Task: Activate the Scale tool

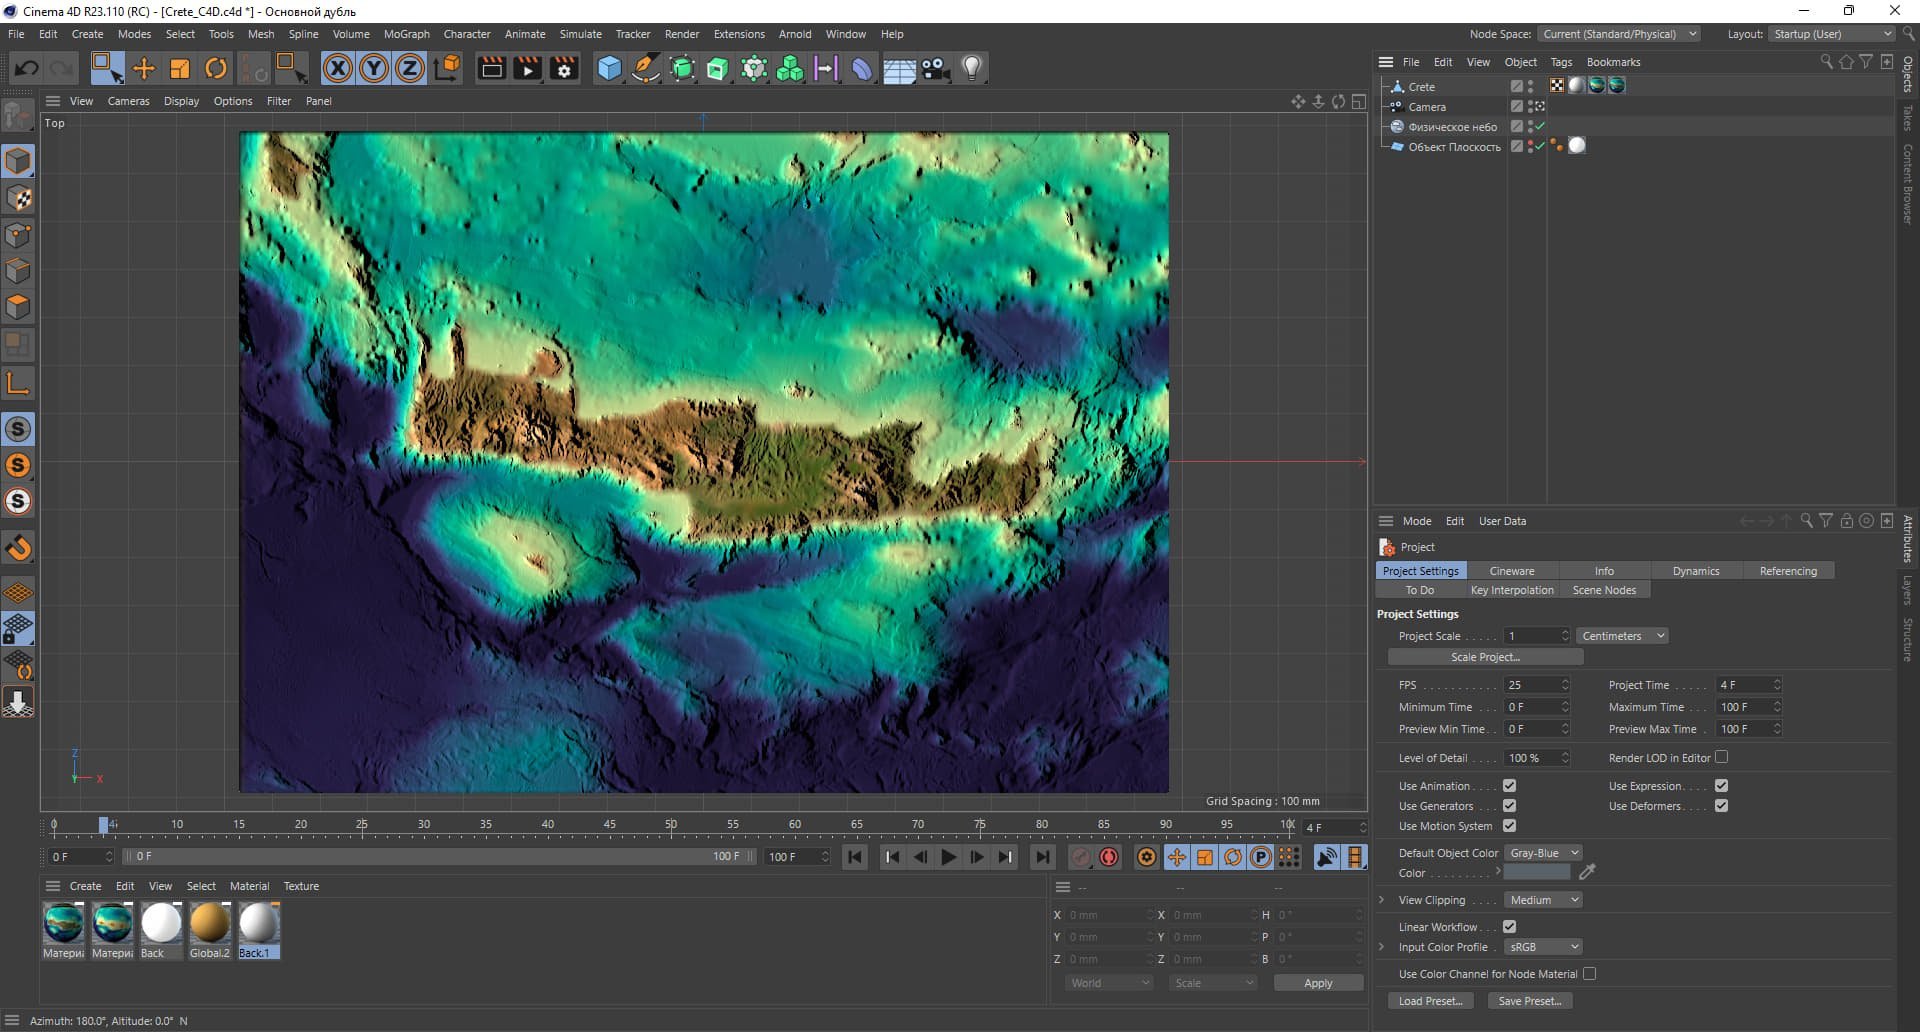Action: (180, 68)
